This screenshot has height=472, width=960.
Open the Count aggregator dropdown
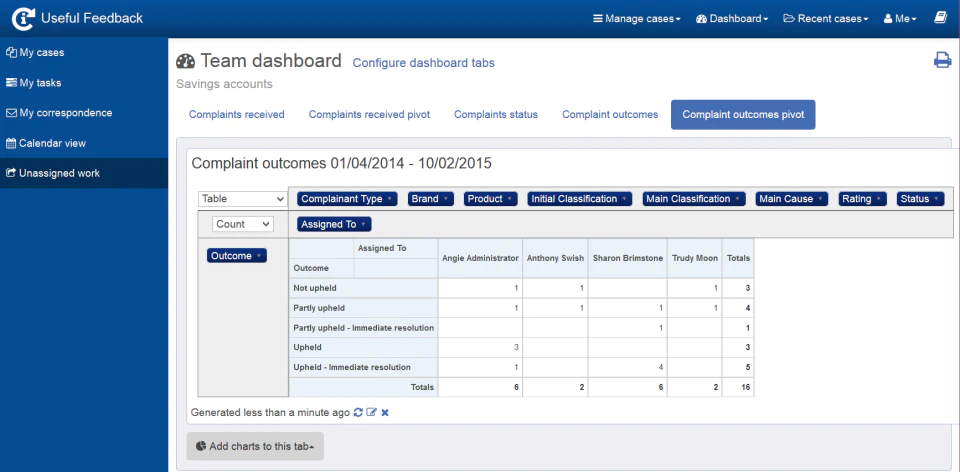point(243,224)
